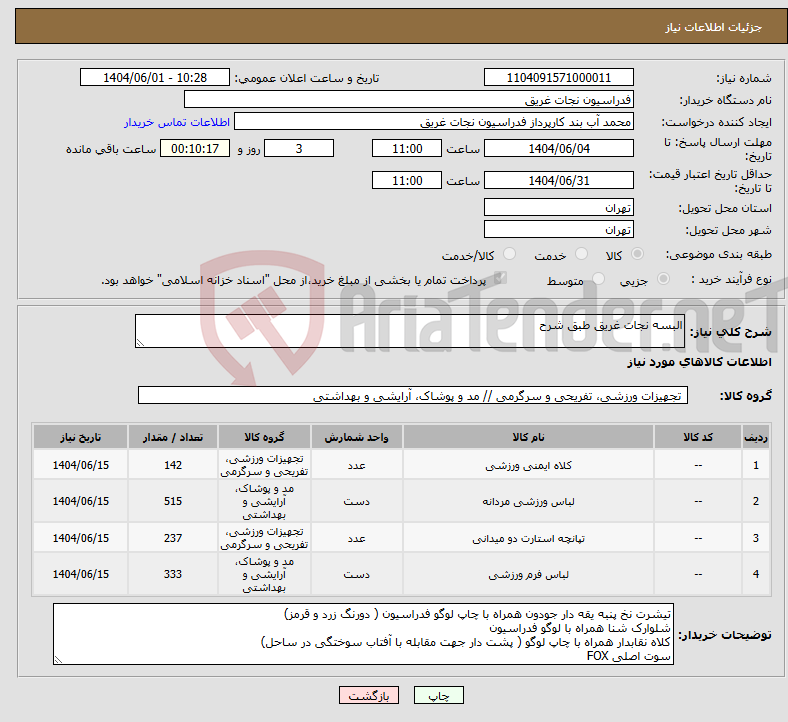Toggle the Islamic treasury payment checkbox

(x=500, y=278)
